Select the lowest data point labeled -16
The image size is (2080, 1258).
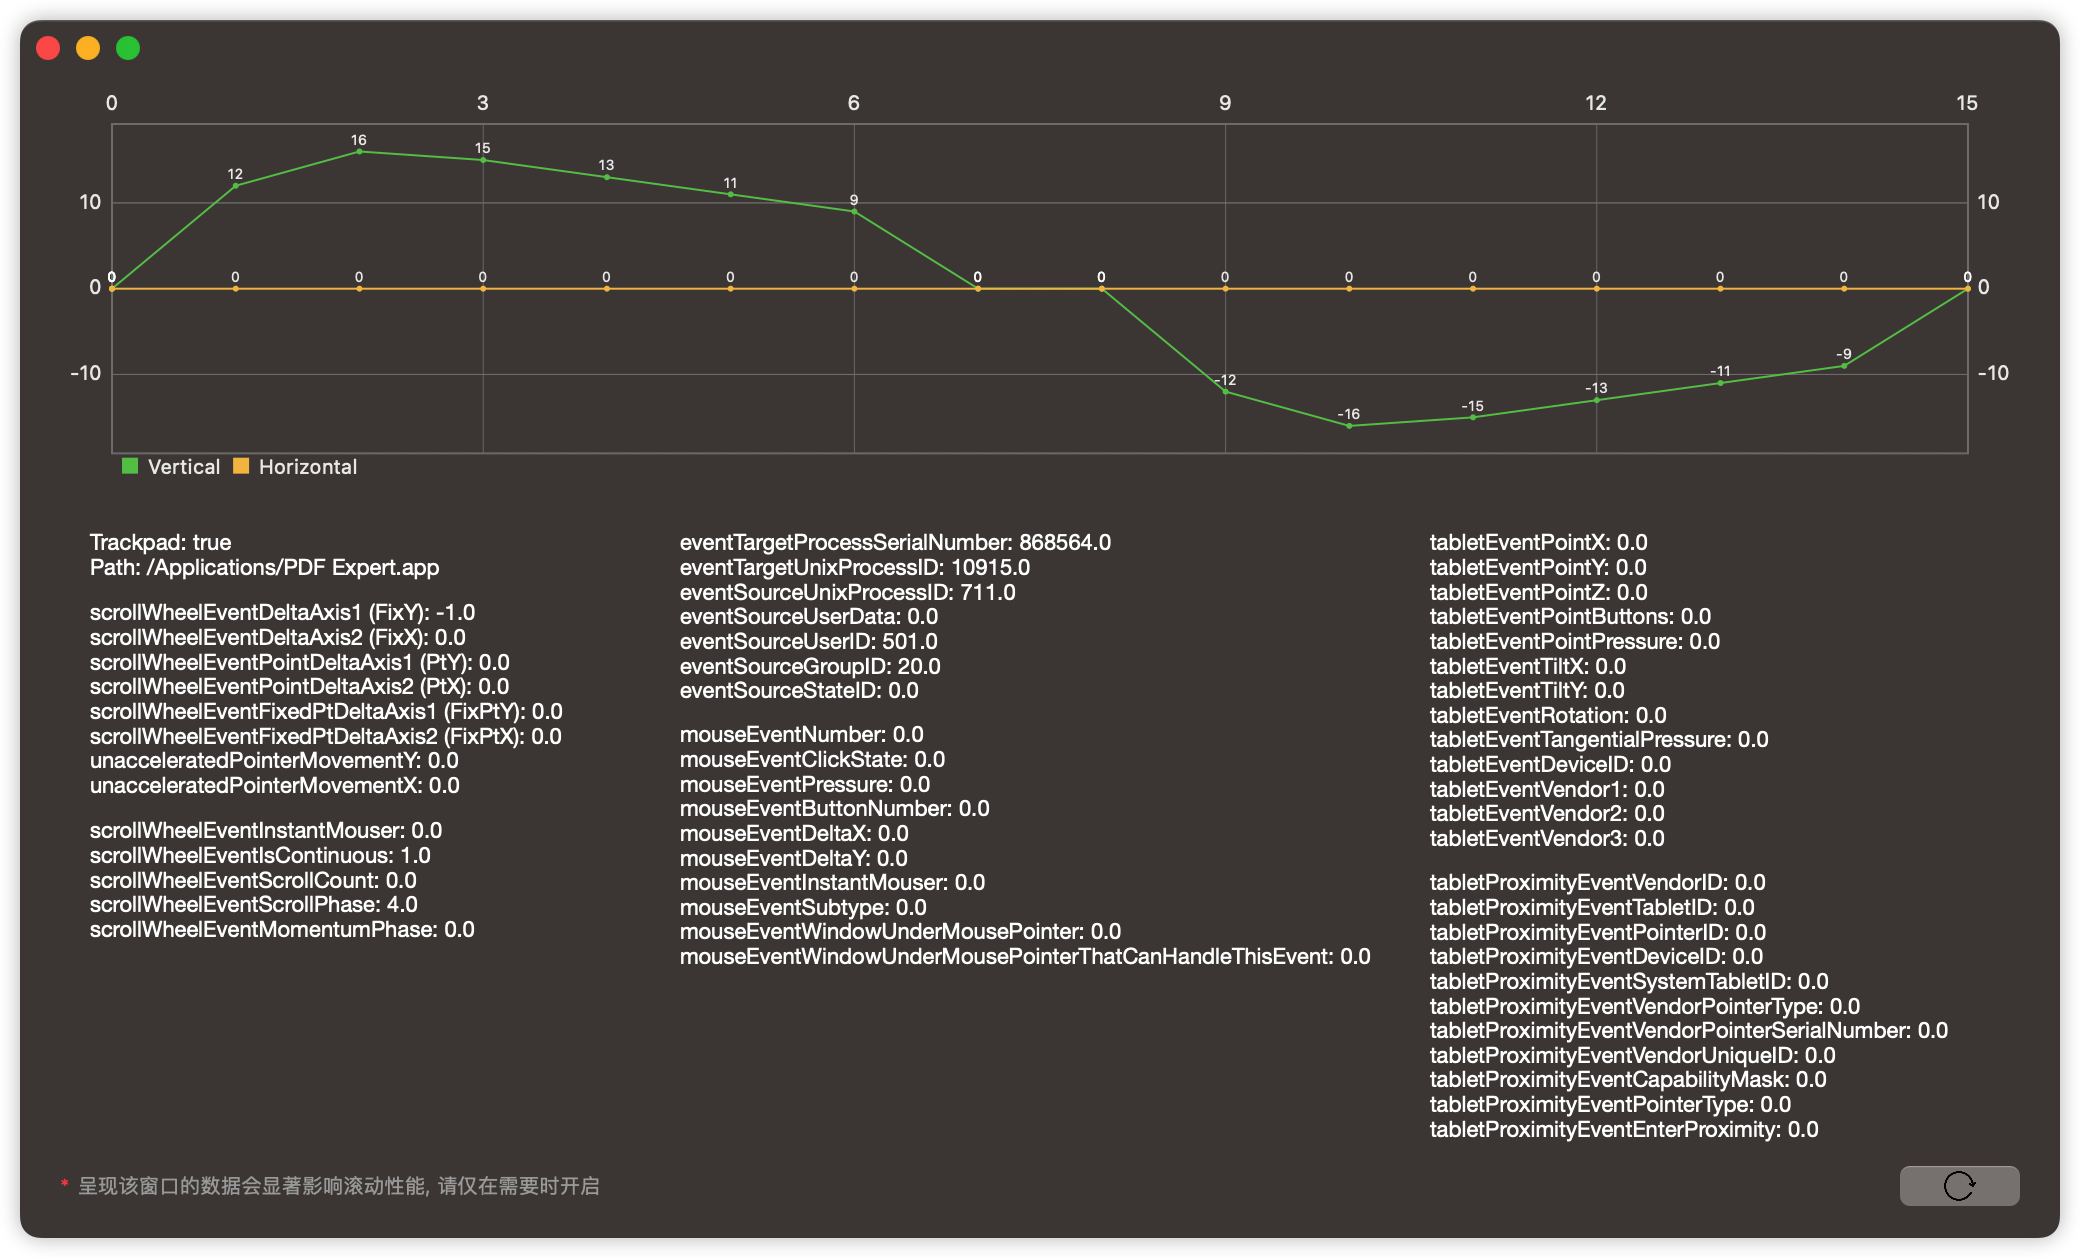pos(1349,425)
